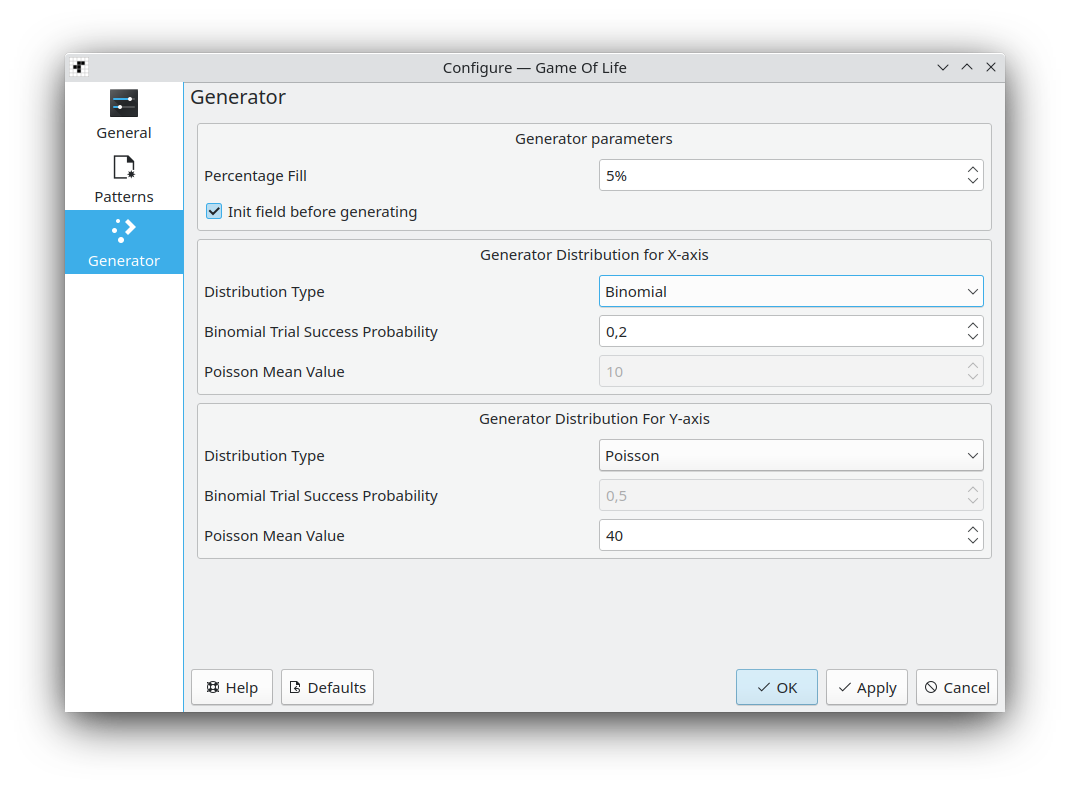This screenshot has height=789, width=1070.
Task: Click the disabled Y-axis probability field showing 0,5
Action: coord(791,496)
